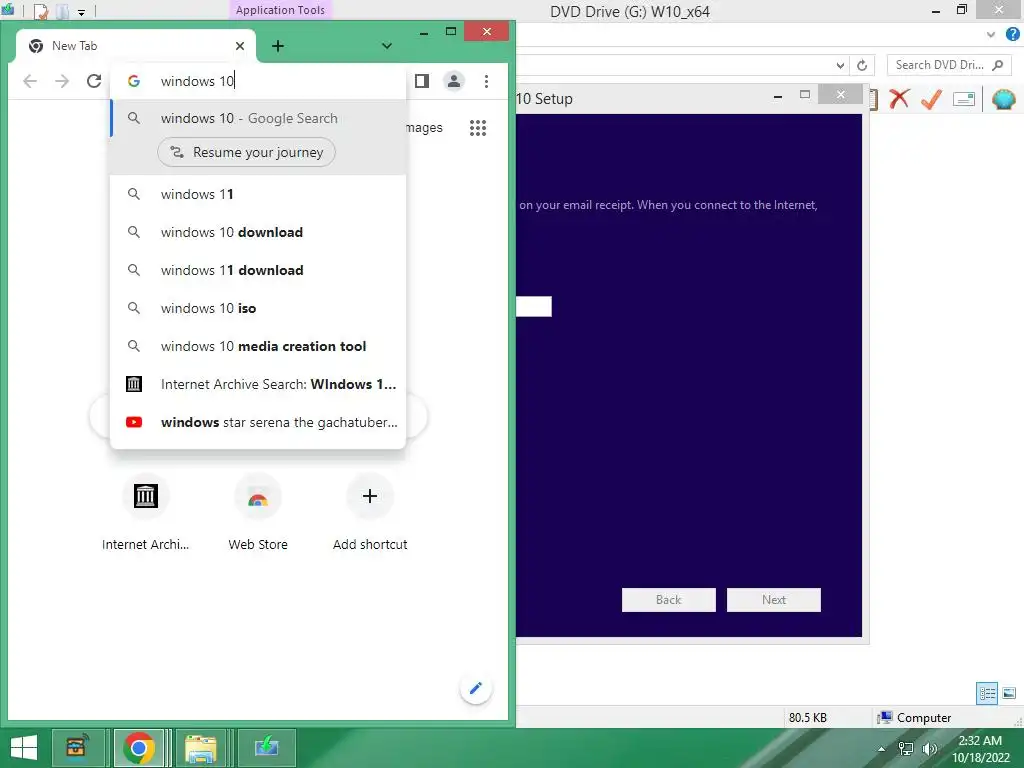Viewport: 1024px width, 768px height.
Task: Open Explorer Help question mark
Action: [x=1012, y=34]
